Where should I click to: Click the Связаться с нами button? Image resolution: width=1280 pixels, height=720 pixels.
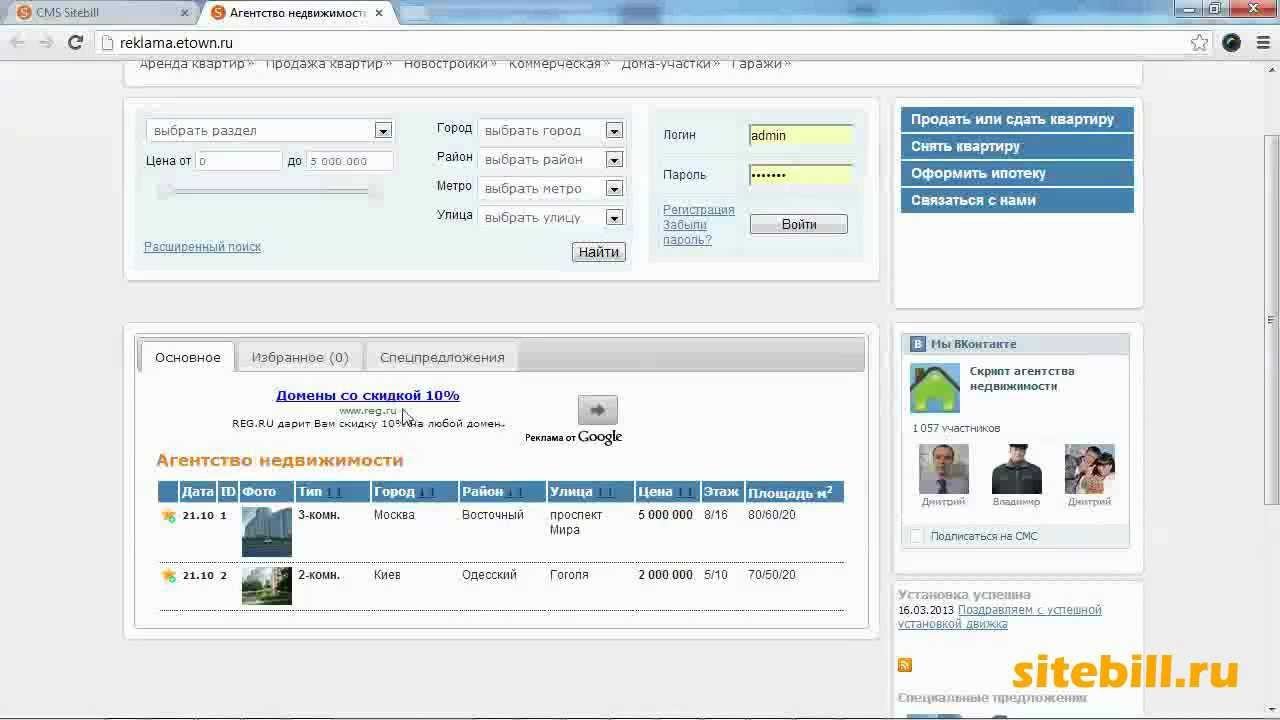click(x=1017, y=200)
